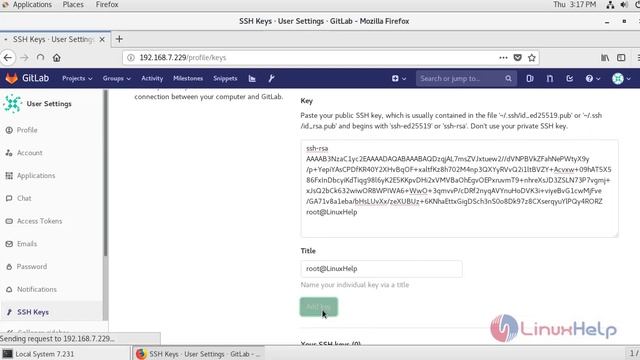Open the Projects dropdown menu
The height and width of the screenshot is (360, 640).
click(77, 78)
